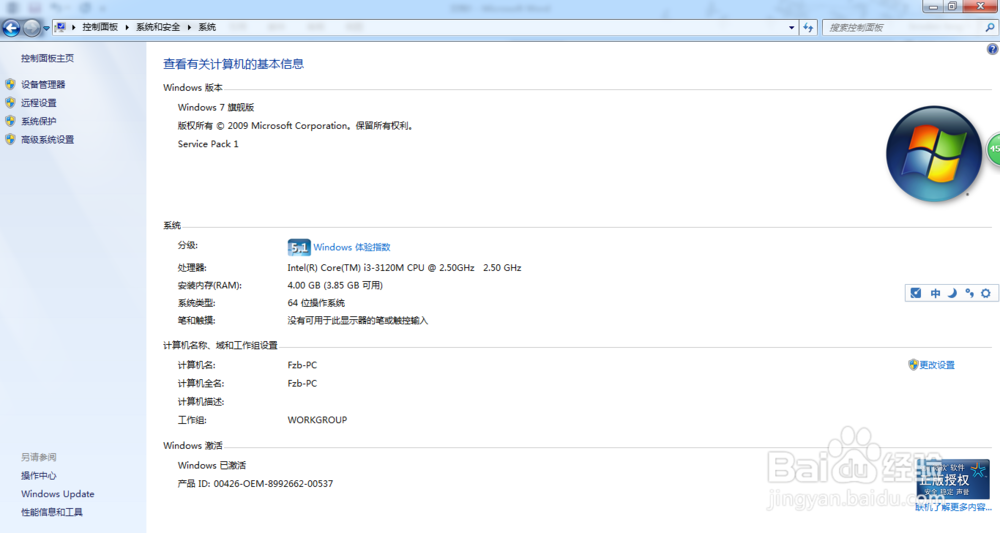1000x533 pixels.
Task: Click the 更改设置 link
Action: [937, 365]
